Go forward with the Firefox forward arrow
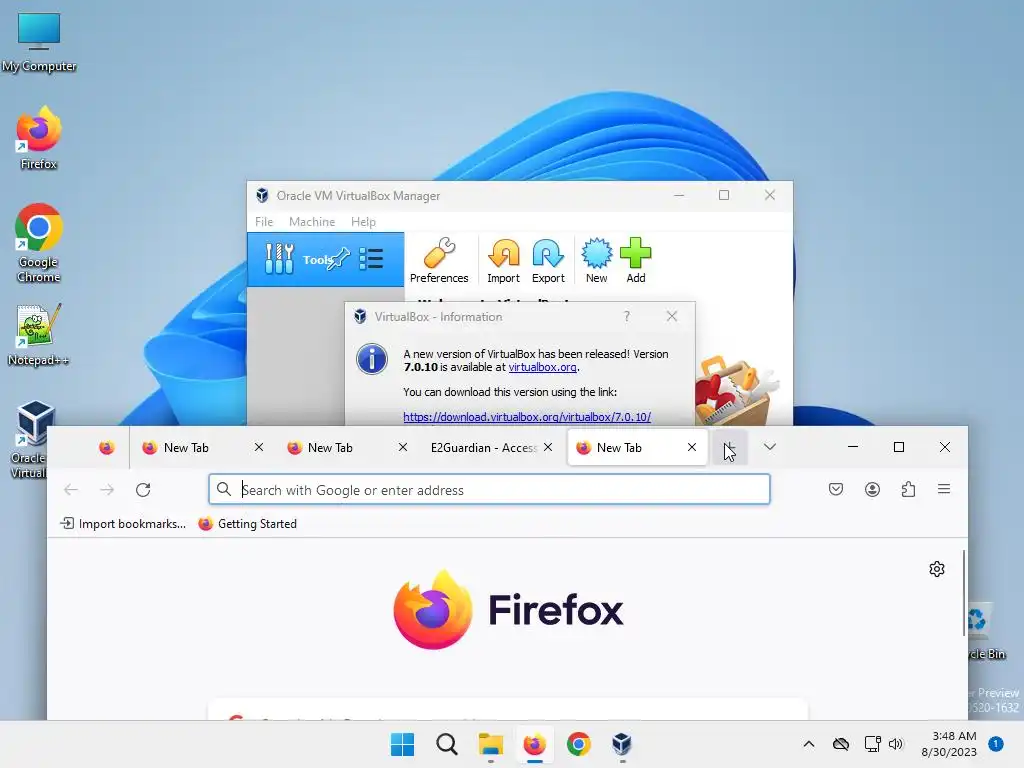Image resolution: width=1024 pixels, height=768 pixels. 107,490
